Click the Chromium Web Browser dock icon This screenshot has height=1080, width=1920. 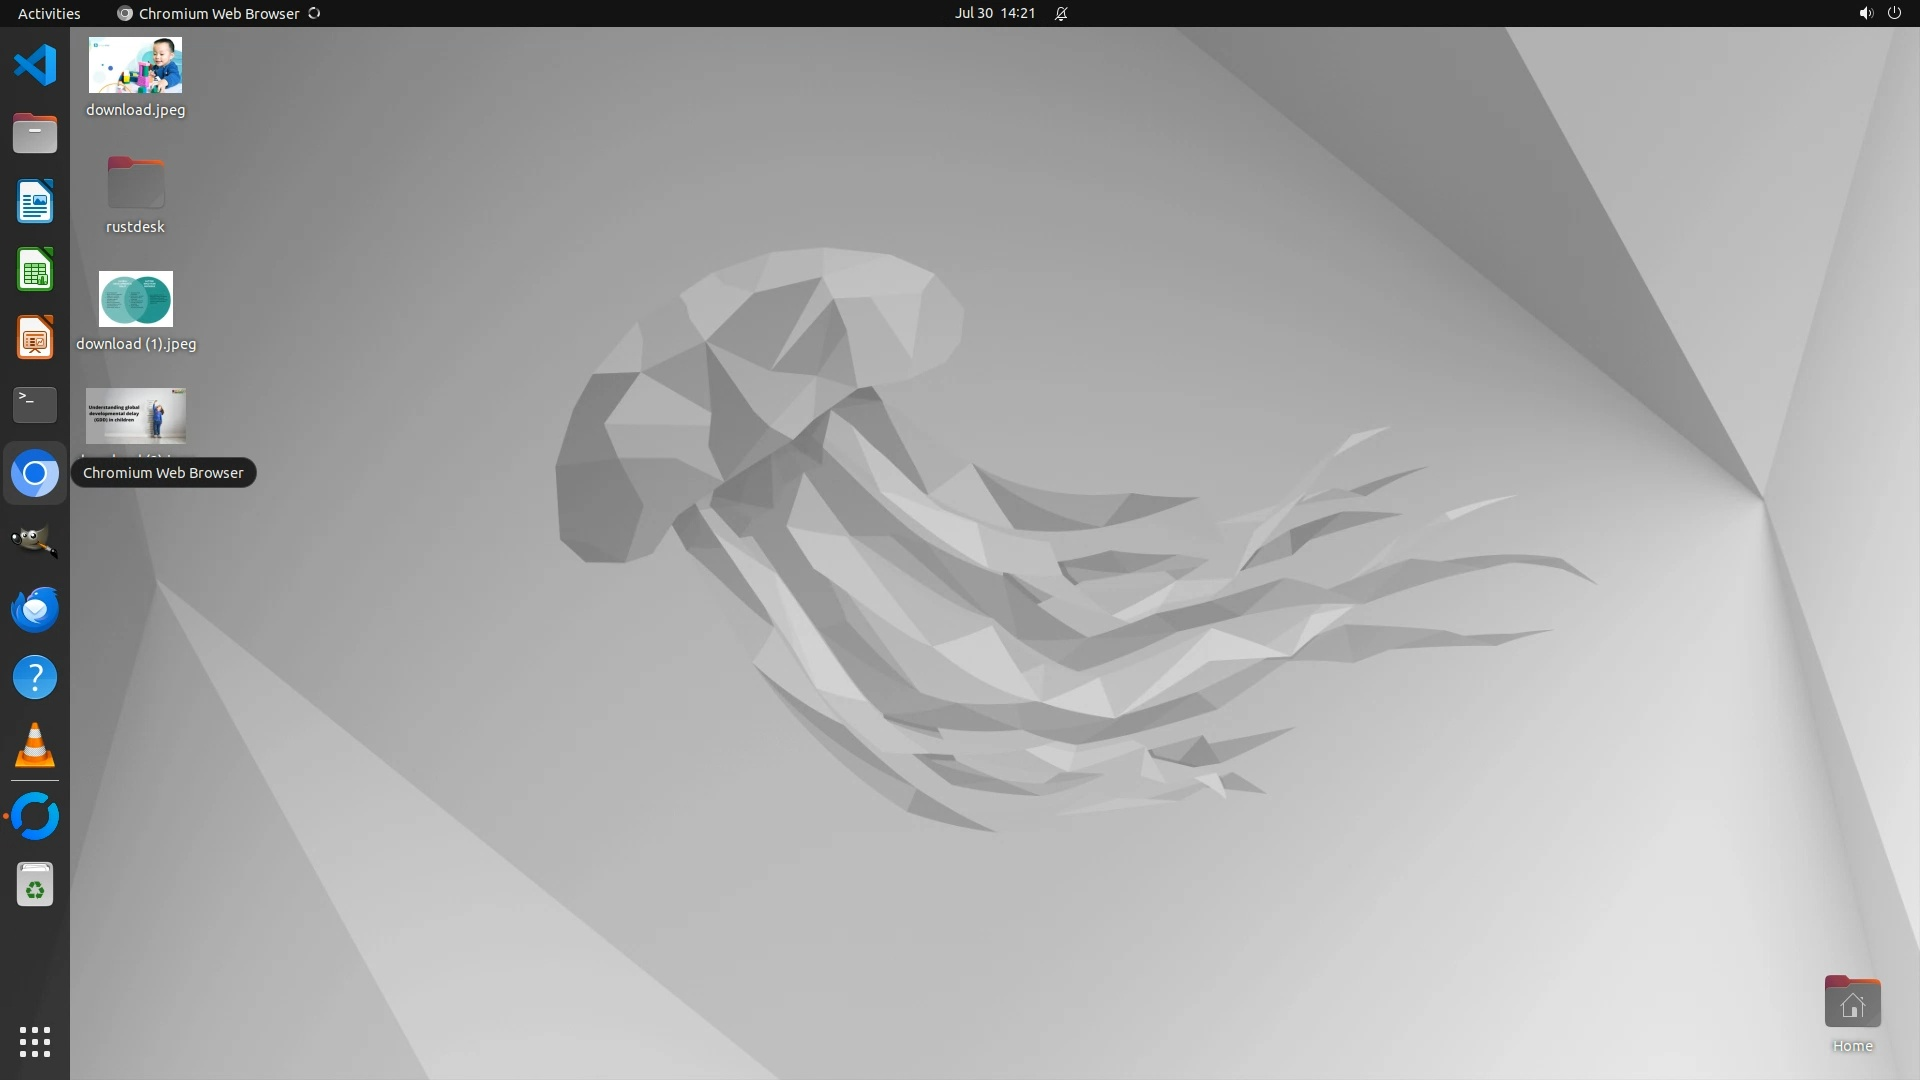(35, 474)
